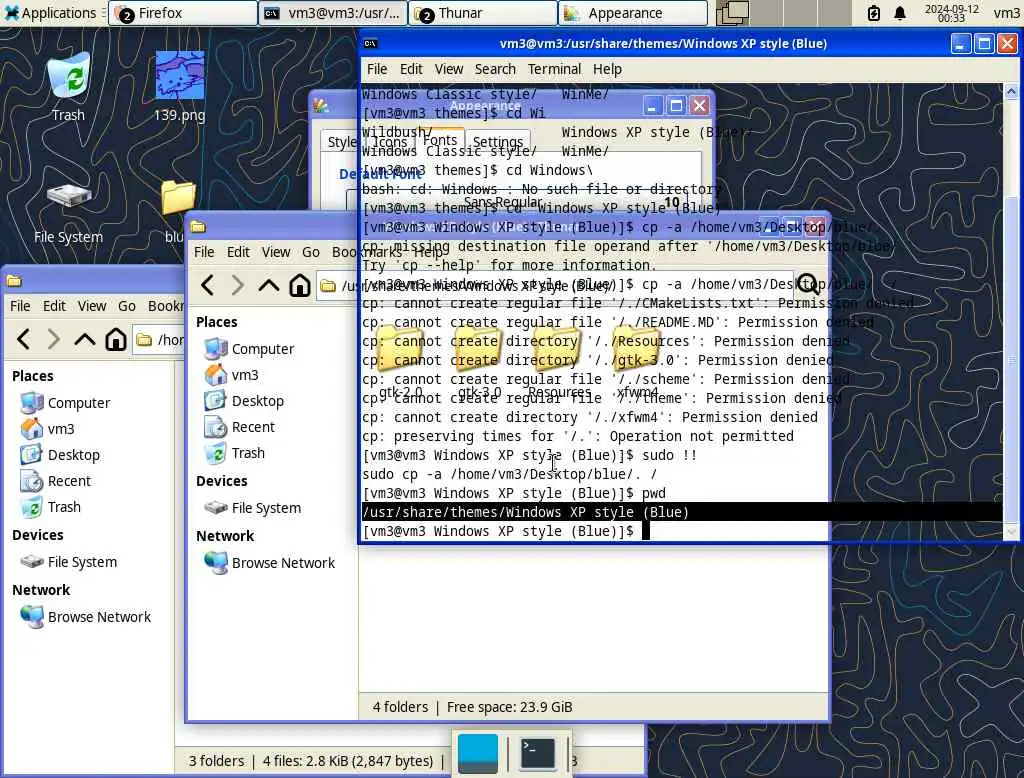The image size is (1024, 778).
Task: Select Browse Network in left Thunar sidebar
Action: coord(86,617)
